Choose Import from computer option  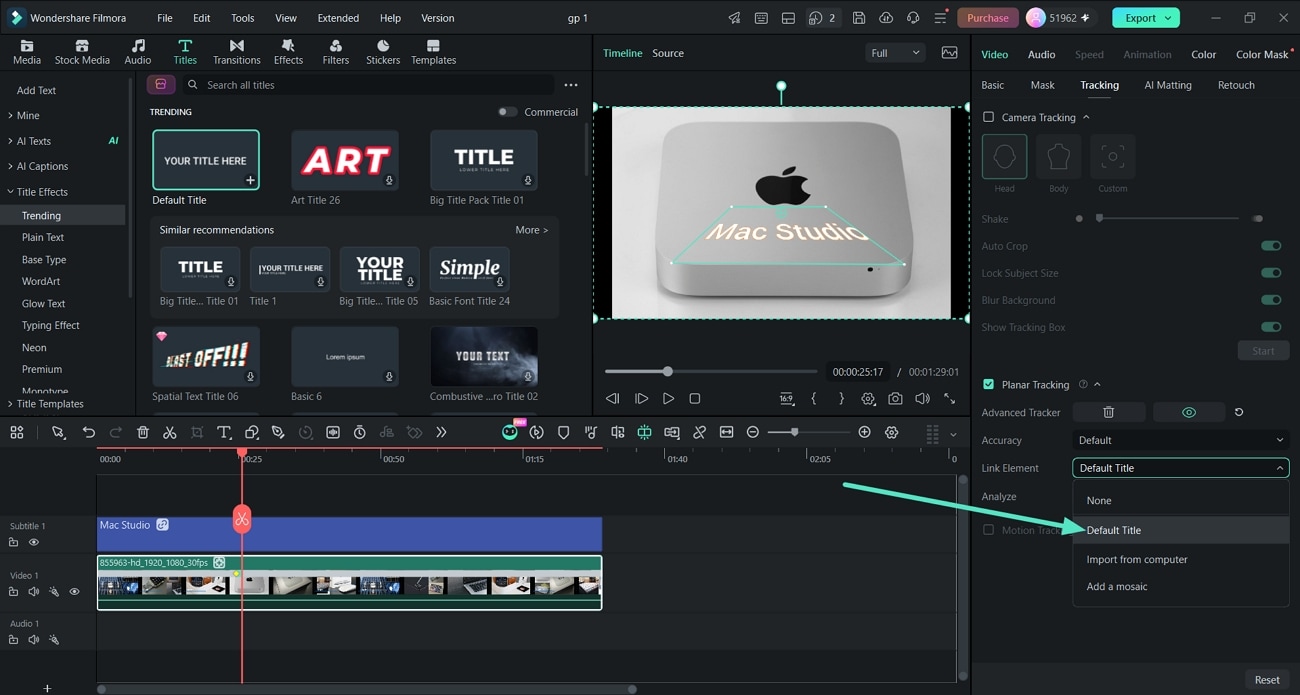(1181, 559)
